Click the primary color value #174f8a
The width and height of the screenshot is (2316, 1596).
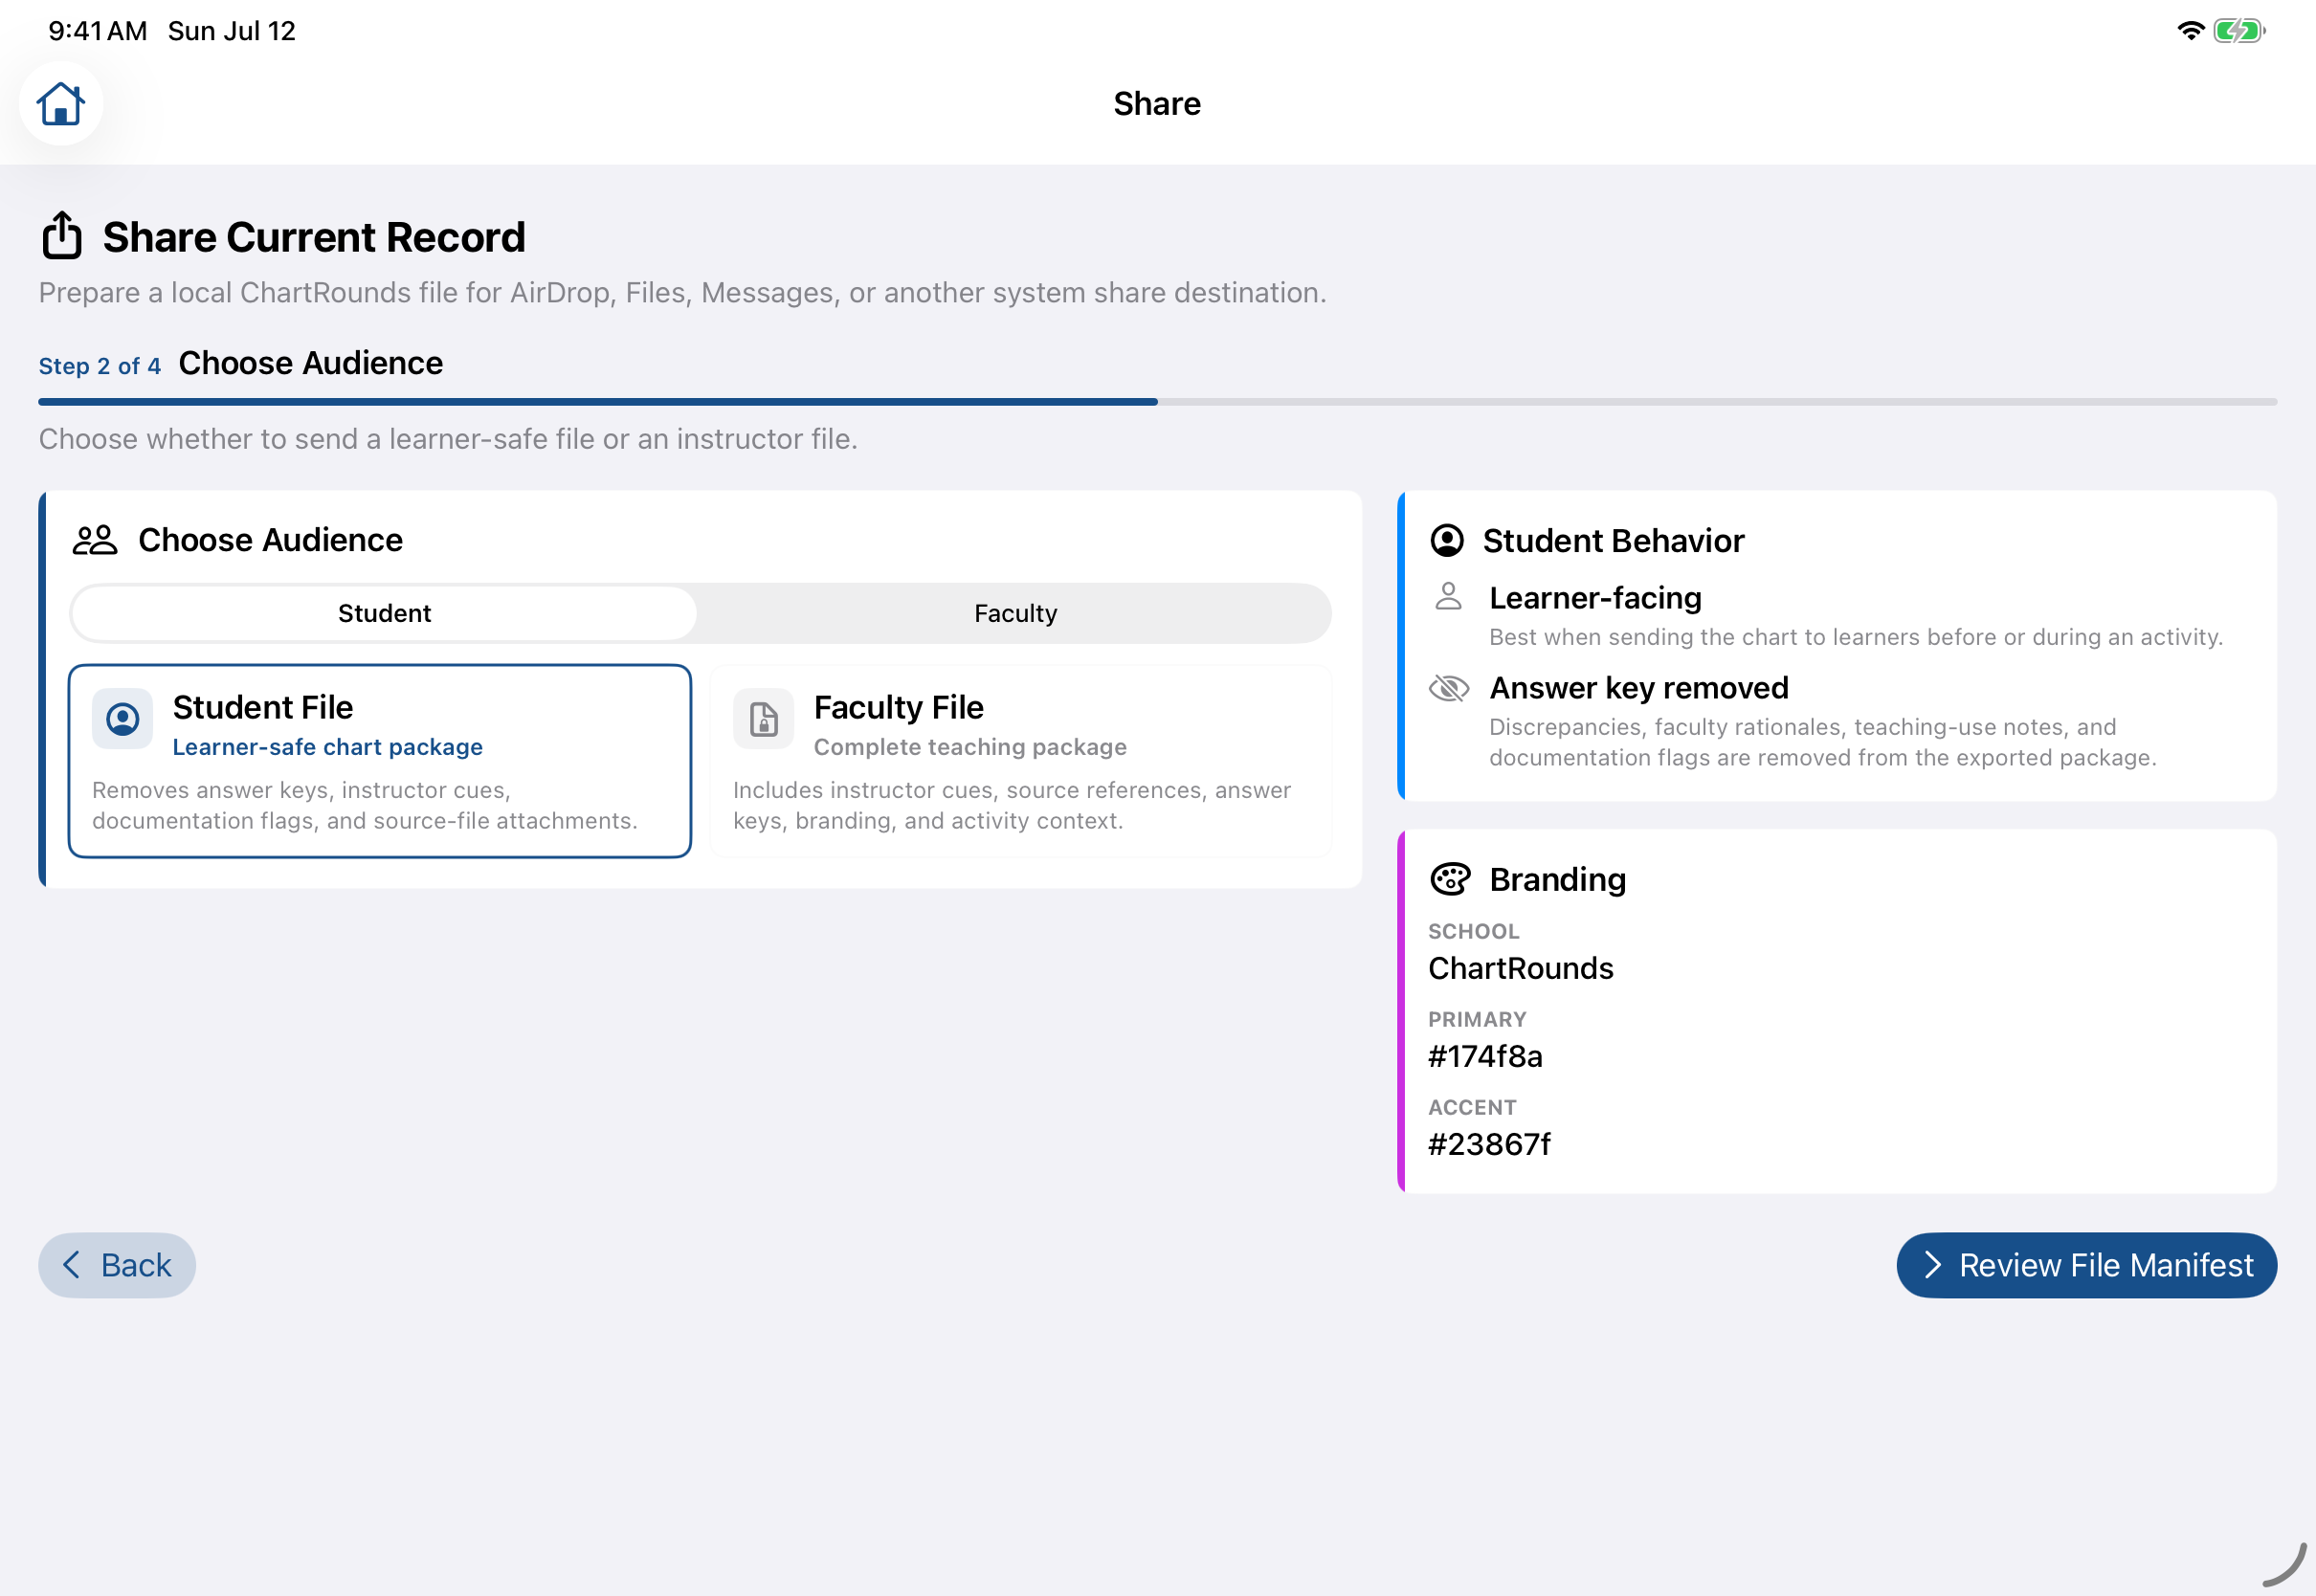(x=1485, y=1057)
